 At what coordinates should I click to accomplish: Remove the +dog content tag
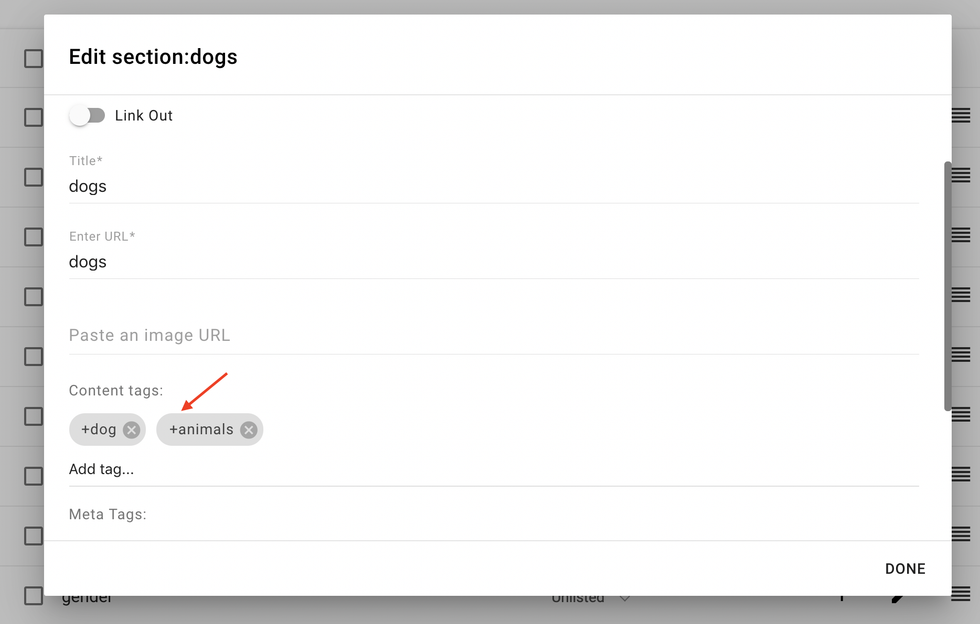point(131,429)
